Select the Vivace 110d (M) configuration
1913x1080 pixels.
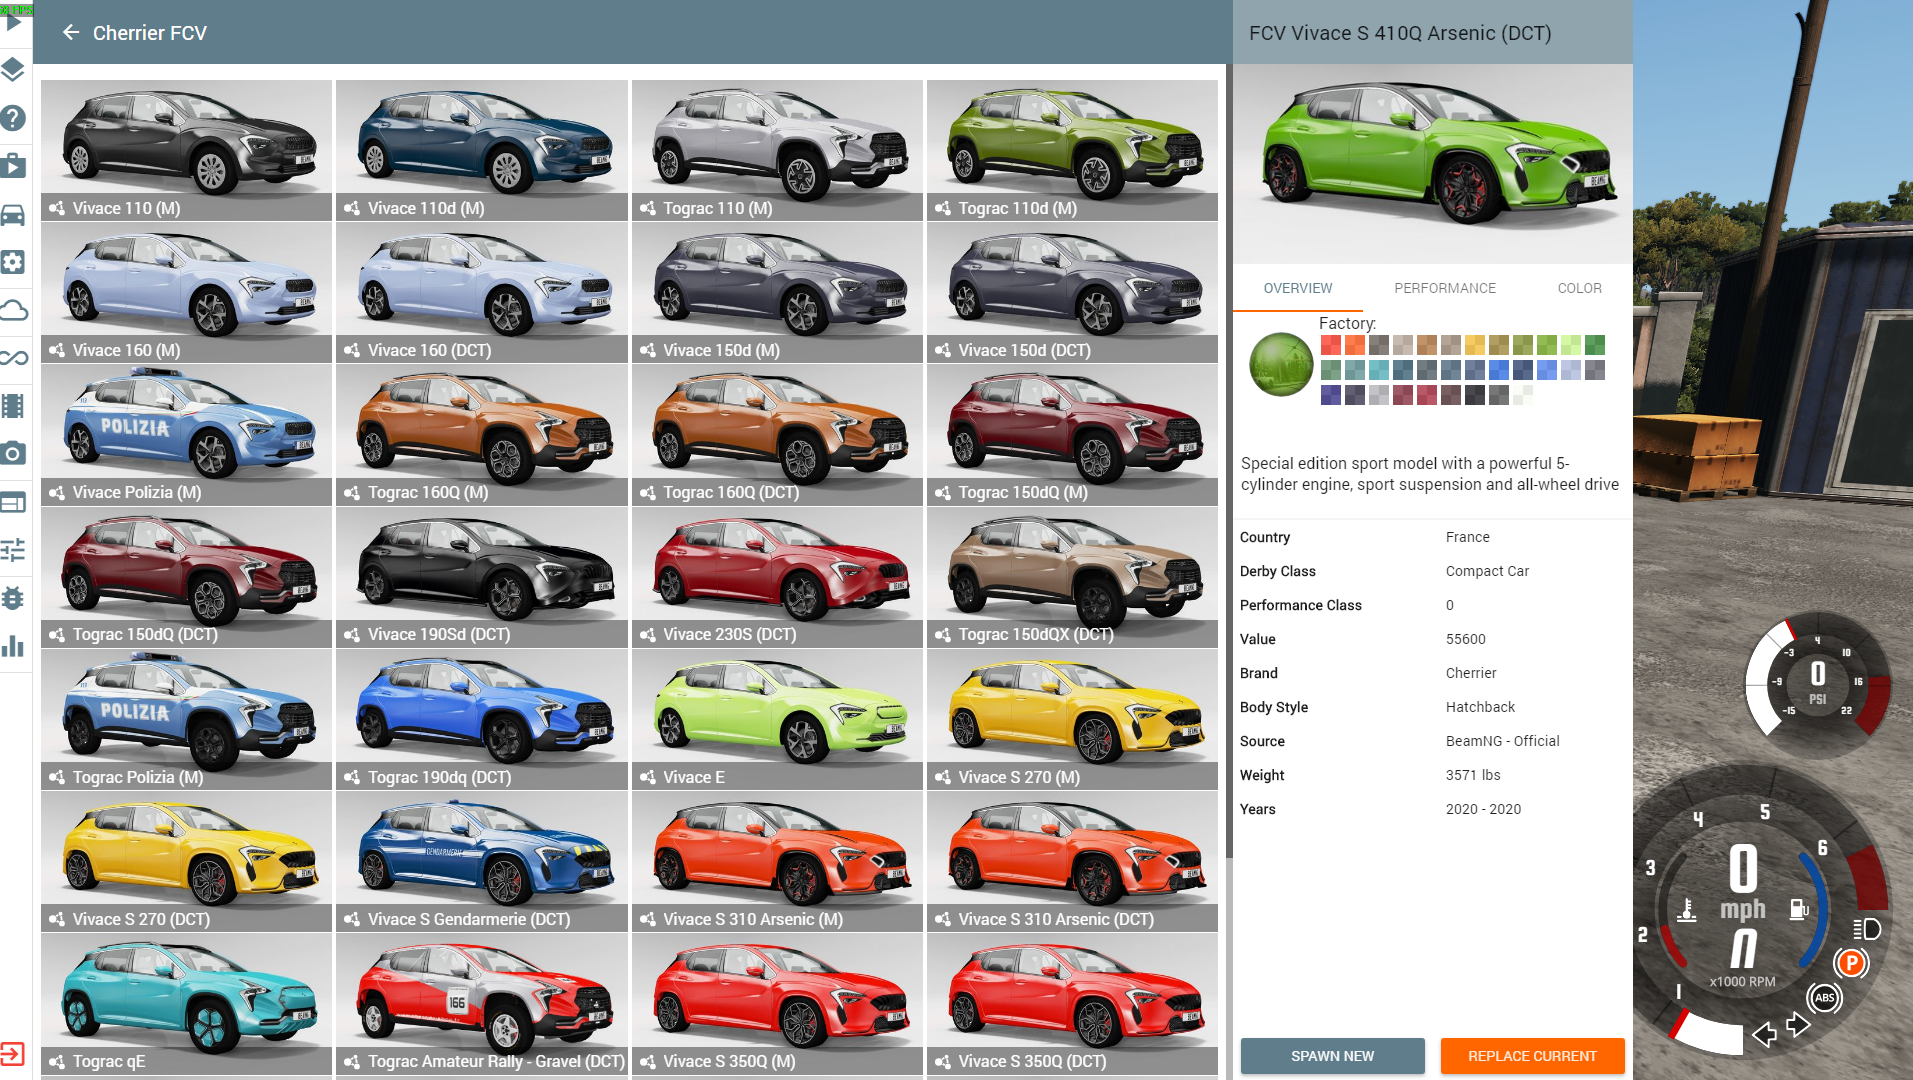pyautogui.click(x=482, y=150)
